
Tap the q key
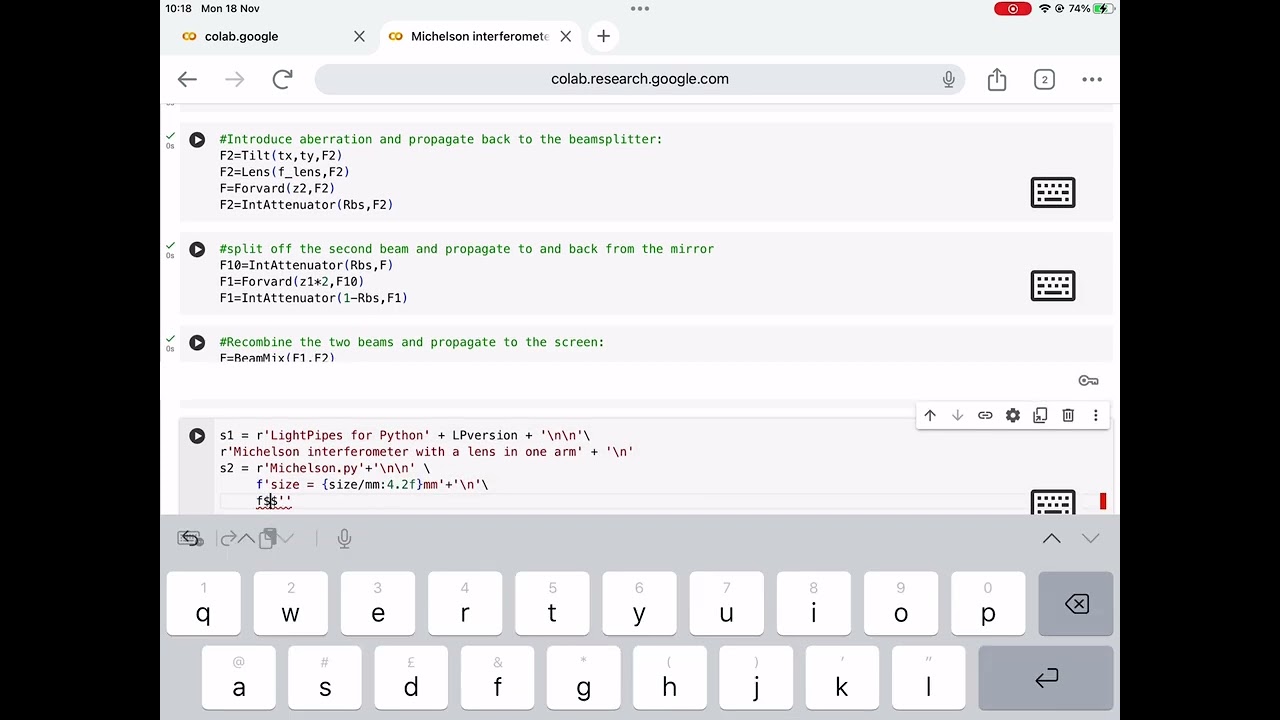coord(204,604)
